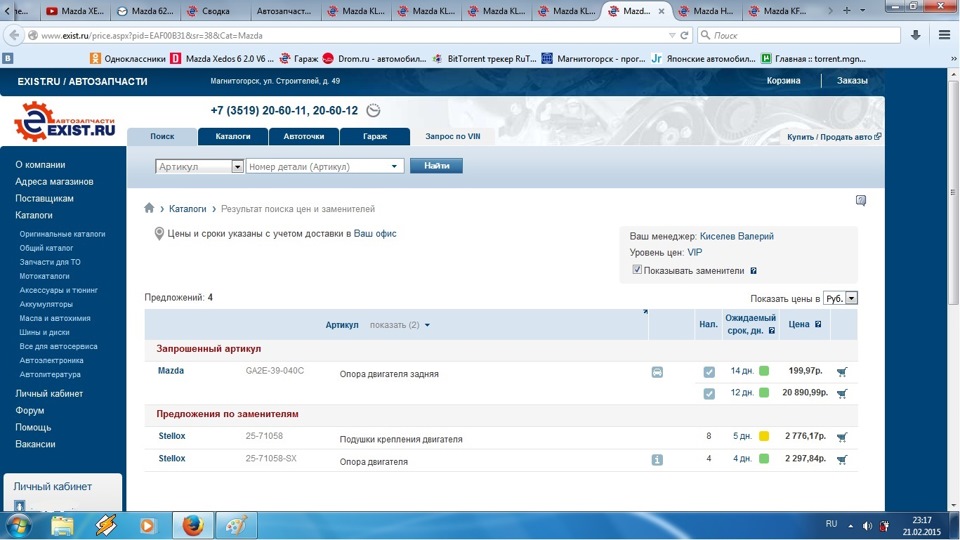Image resolution: width=960 pixels, height=540 pixels.
Task: Click help icon beside Ожидаемый срок header
Action: coord(771,331)
